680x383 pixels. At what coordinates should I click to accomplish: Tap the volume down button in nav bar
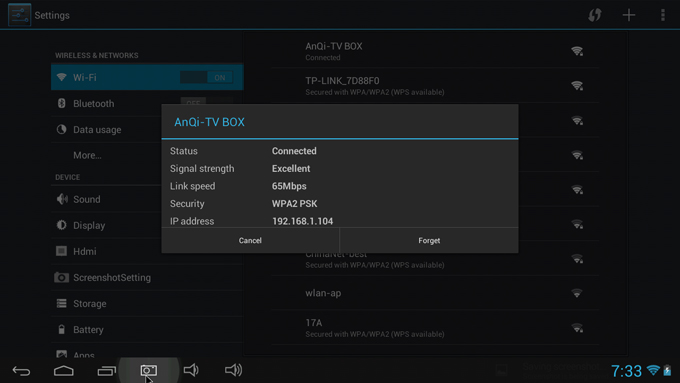click(191, 370)
